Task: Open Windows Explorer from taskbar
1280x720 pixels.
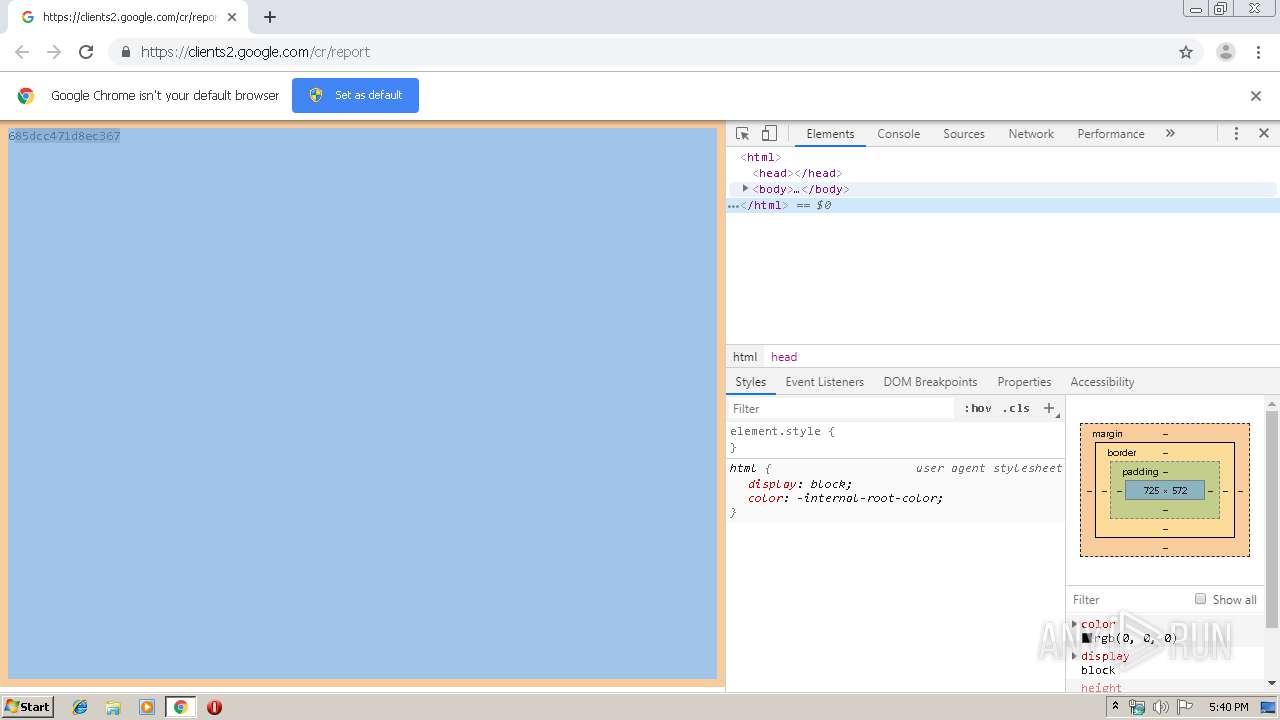Action: click(113, 707)
